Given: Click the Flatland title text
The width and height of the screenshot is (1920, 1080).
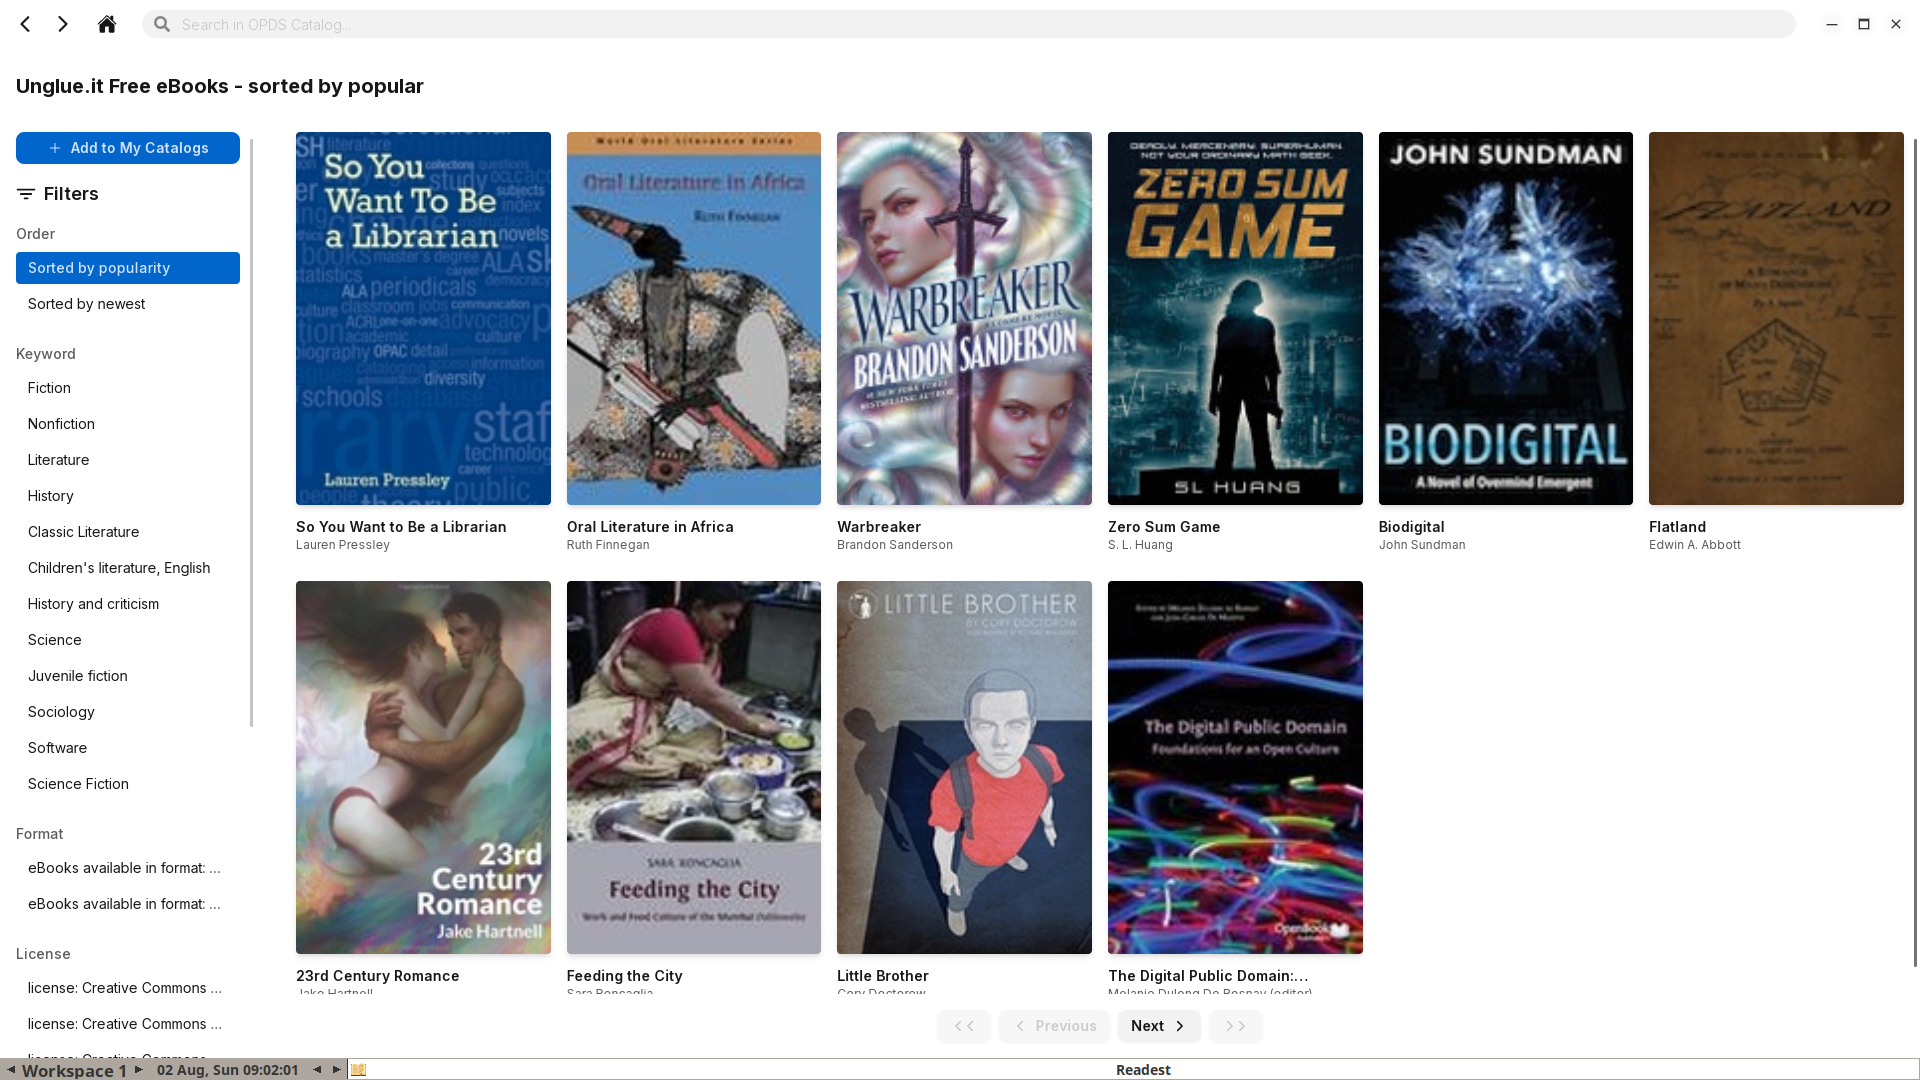Looking at the screenshot, I should pos(1677,527).
